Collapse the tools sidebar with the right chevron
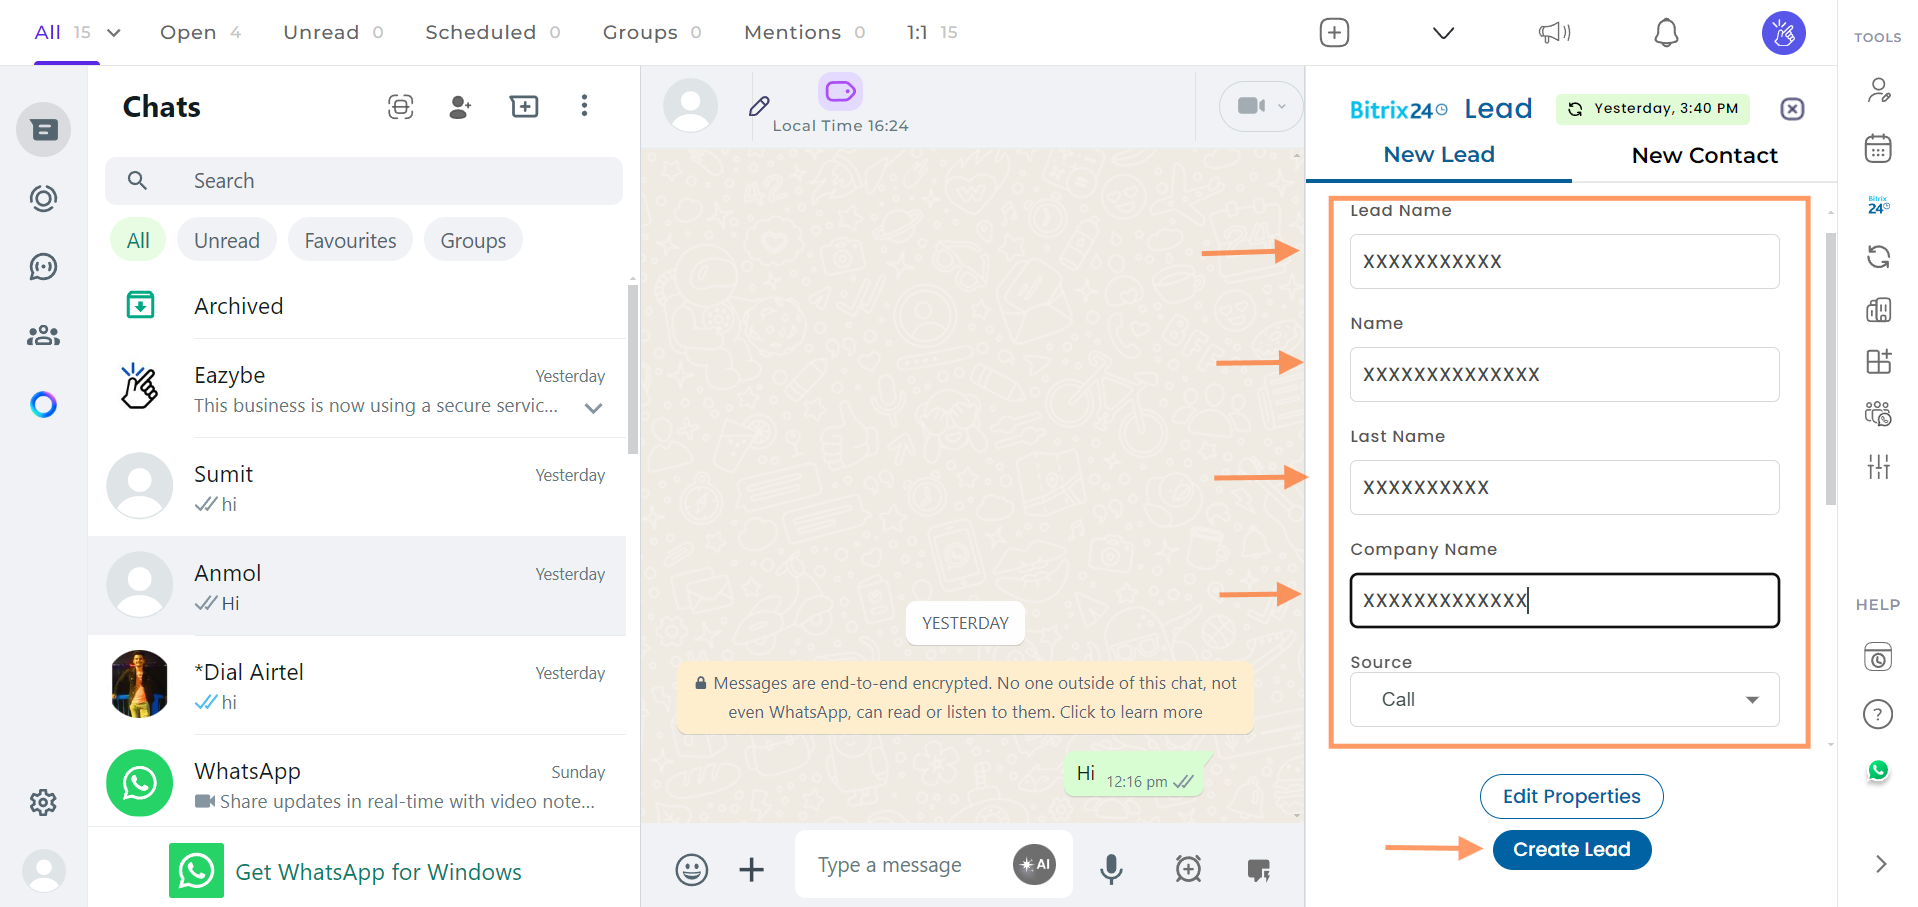This screenshot has width=1918, height=907. 1881,864
